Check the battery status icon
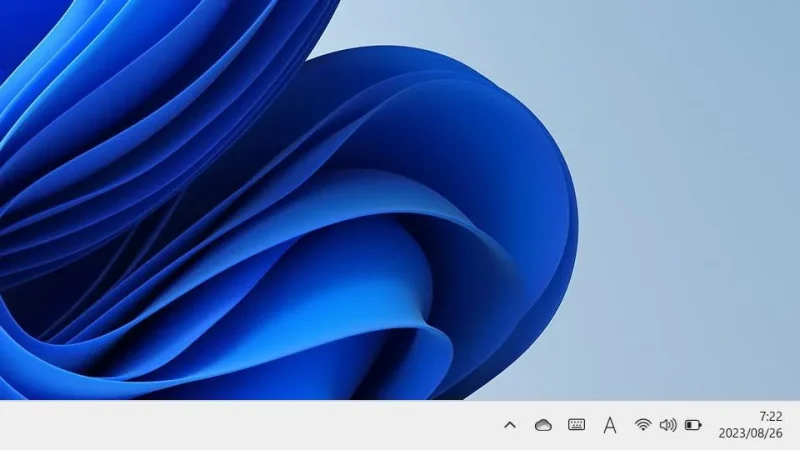This screenshot has width=800, height=450. tap(693, 424)
